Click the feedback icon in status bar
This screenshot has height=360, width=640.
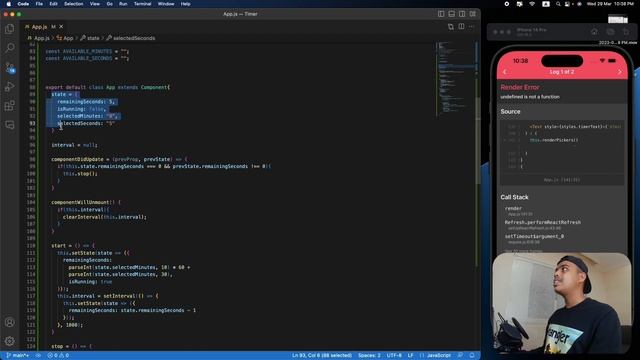point(460,356)
